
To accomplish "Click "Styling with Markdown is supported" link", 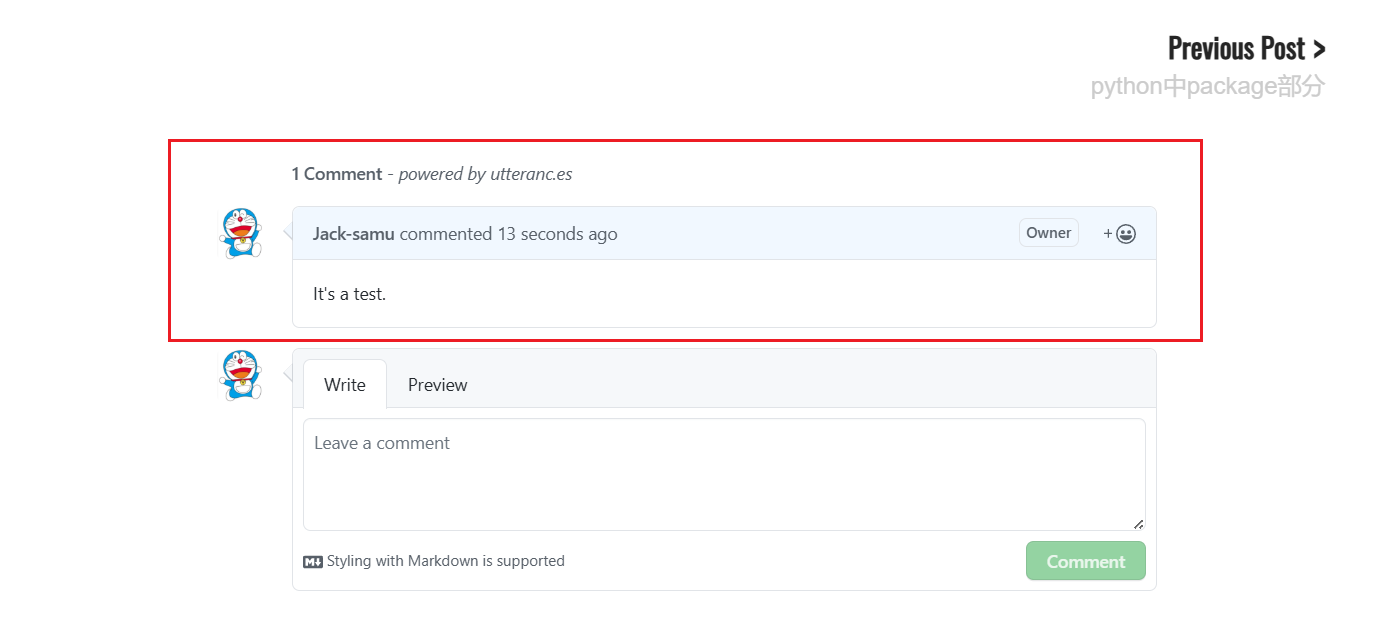I will tap(445, 562).
